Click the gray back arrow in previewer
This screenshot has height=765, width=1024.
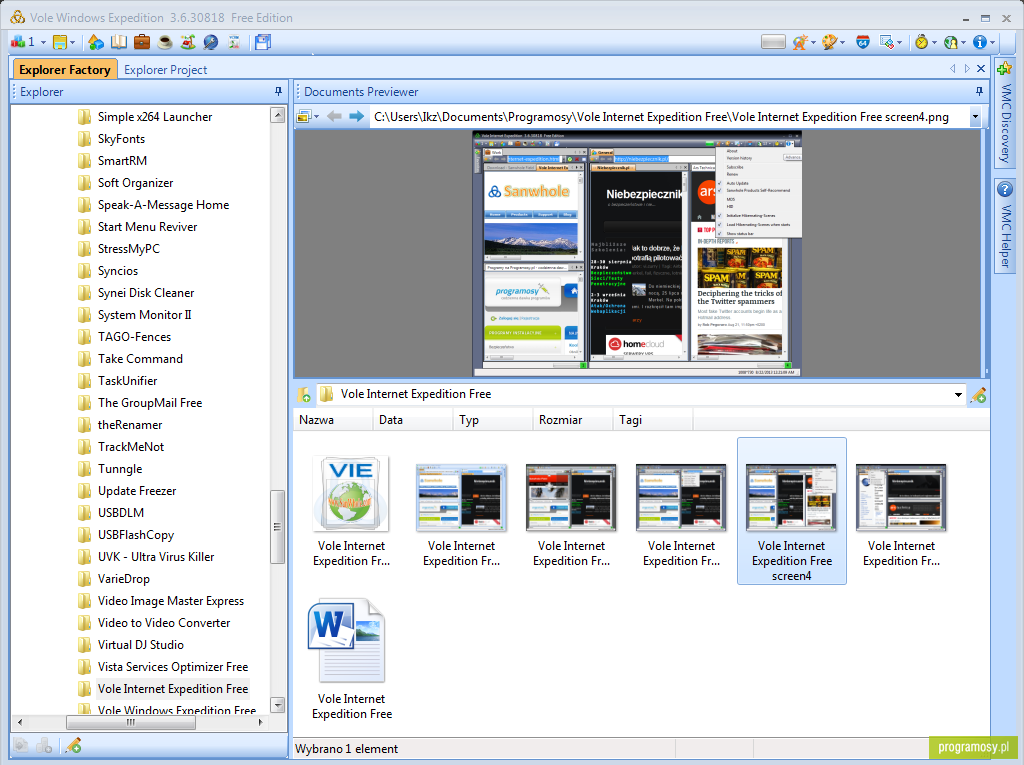(x=334, y=116)
